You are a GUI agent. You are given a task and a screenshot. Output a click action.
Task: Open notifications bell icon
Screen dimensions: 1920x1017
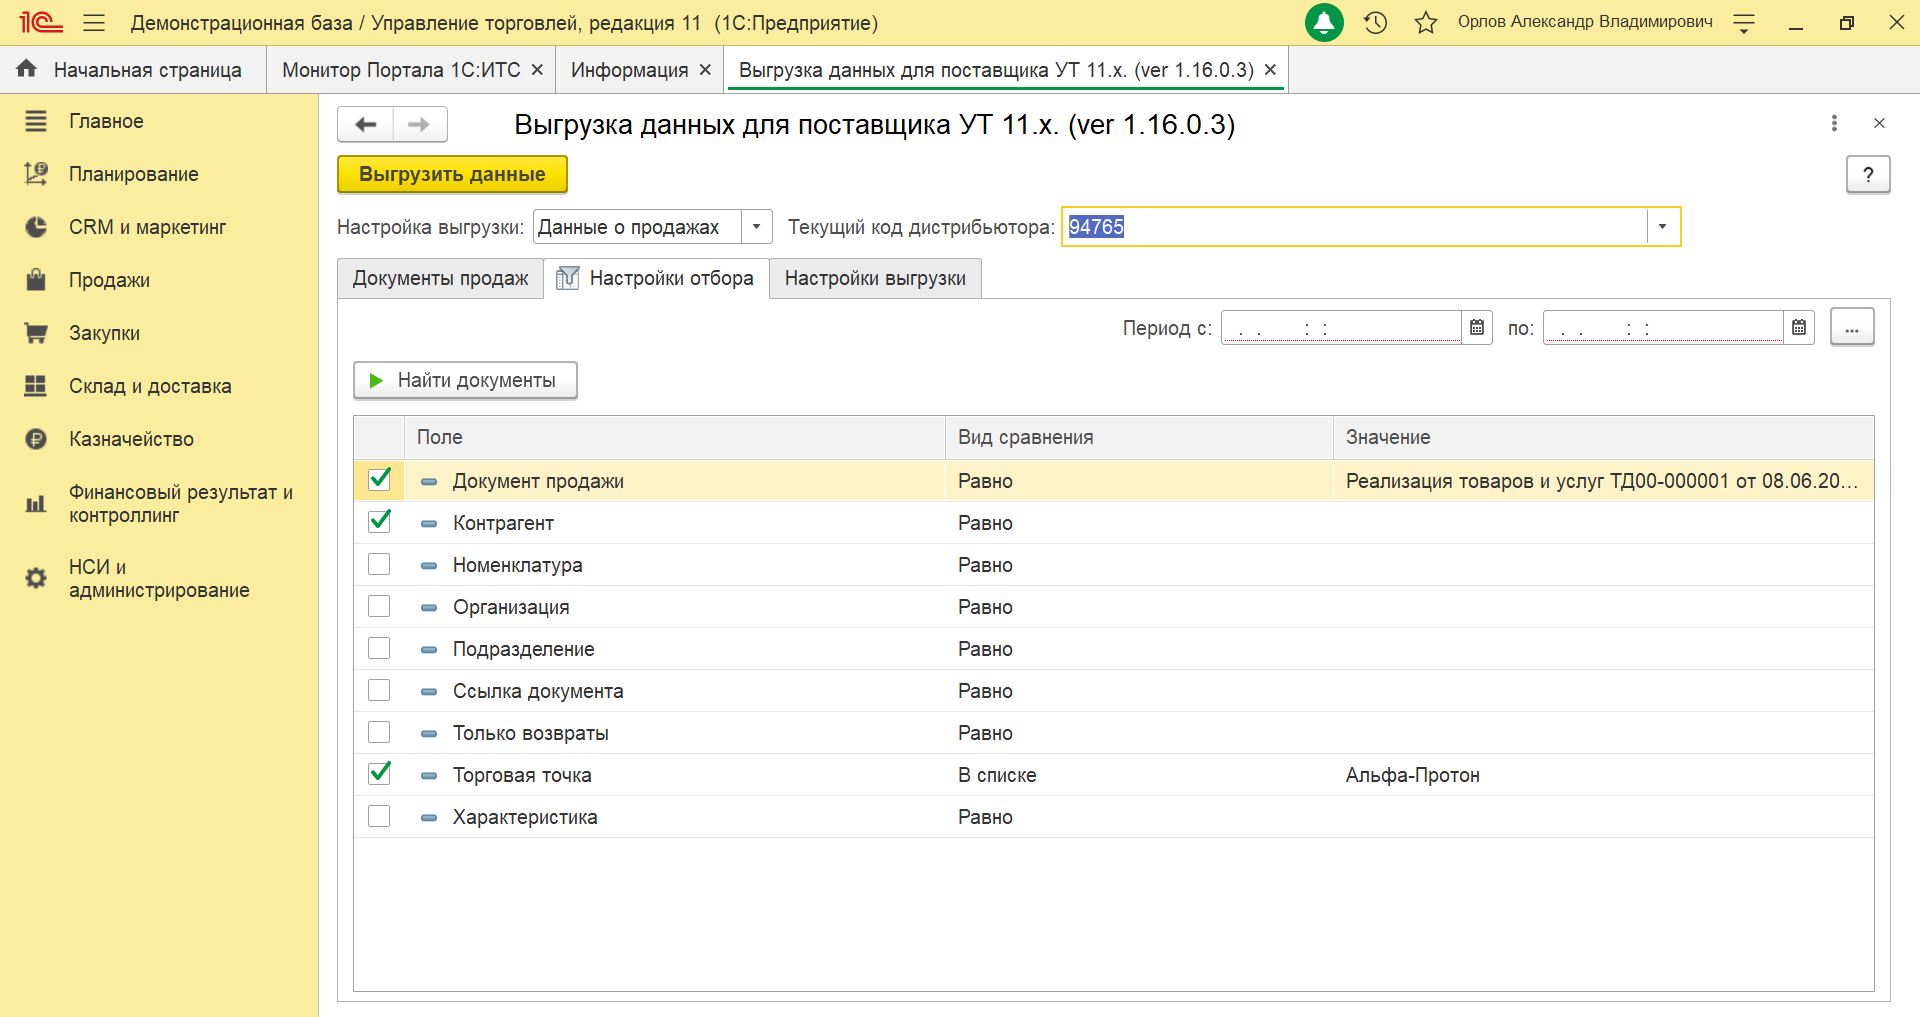click(x=1324, y=22)
